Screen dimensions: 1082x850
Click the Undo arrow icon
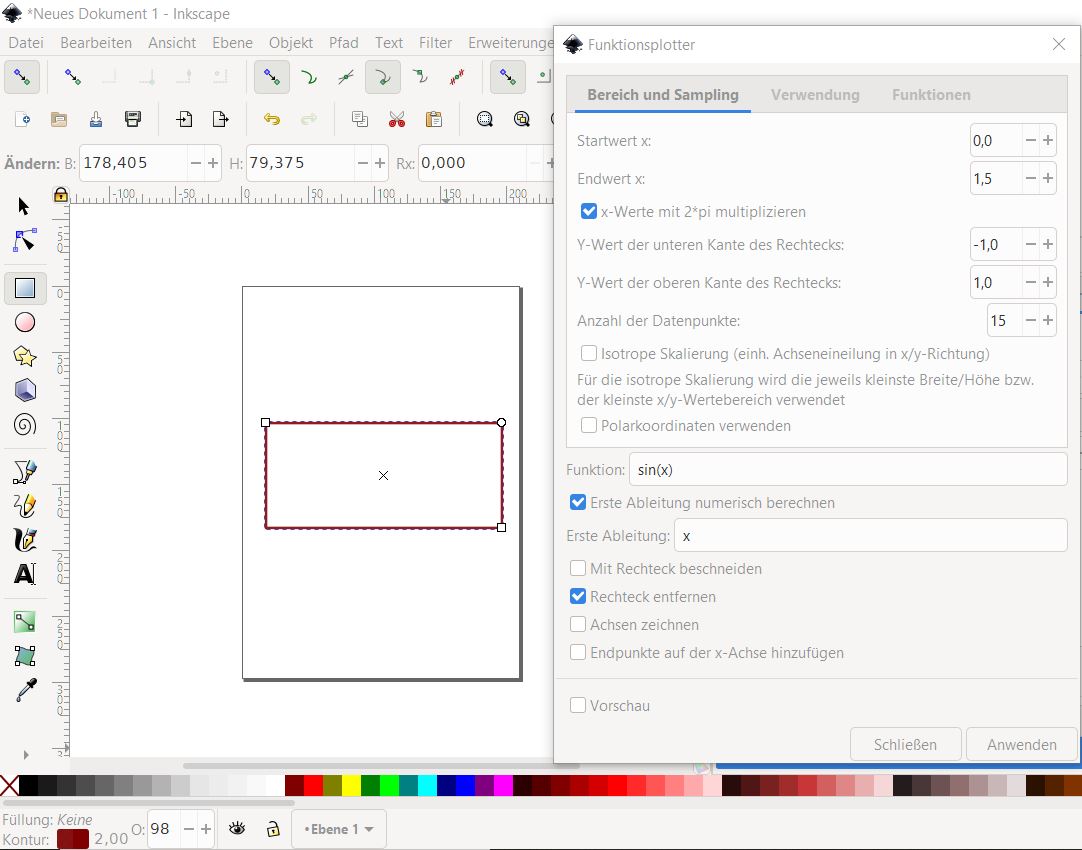pyautogui.click(x=271, y=120)
